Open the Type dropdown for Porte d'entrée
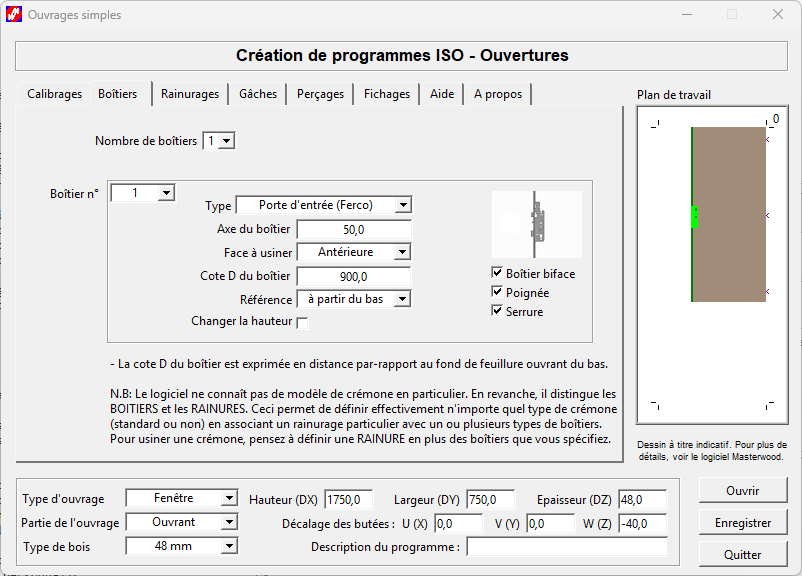 [x=402, y=205]
